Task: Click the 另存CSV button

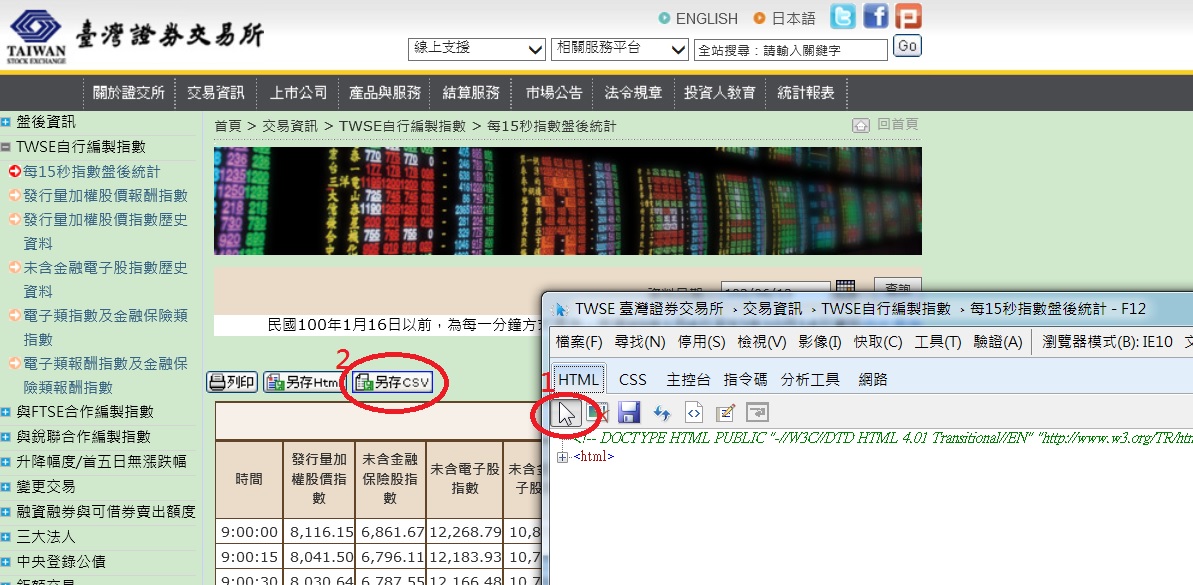Action: 394,383
